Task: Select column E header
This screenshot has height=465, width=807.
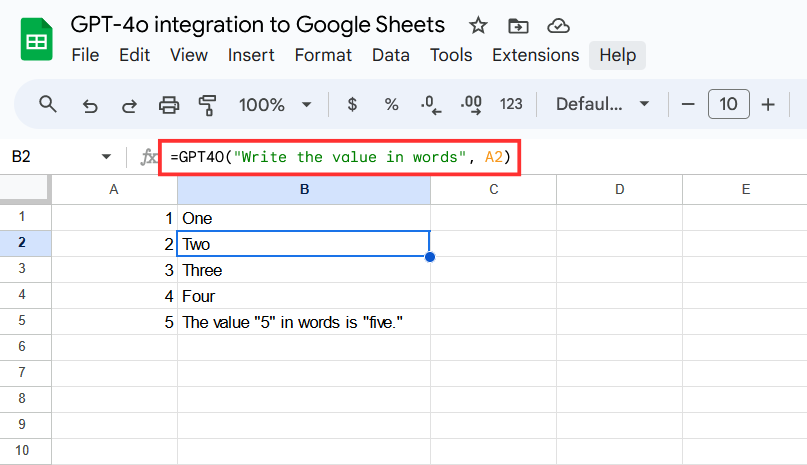Action: (x=745, y=190)
